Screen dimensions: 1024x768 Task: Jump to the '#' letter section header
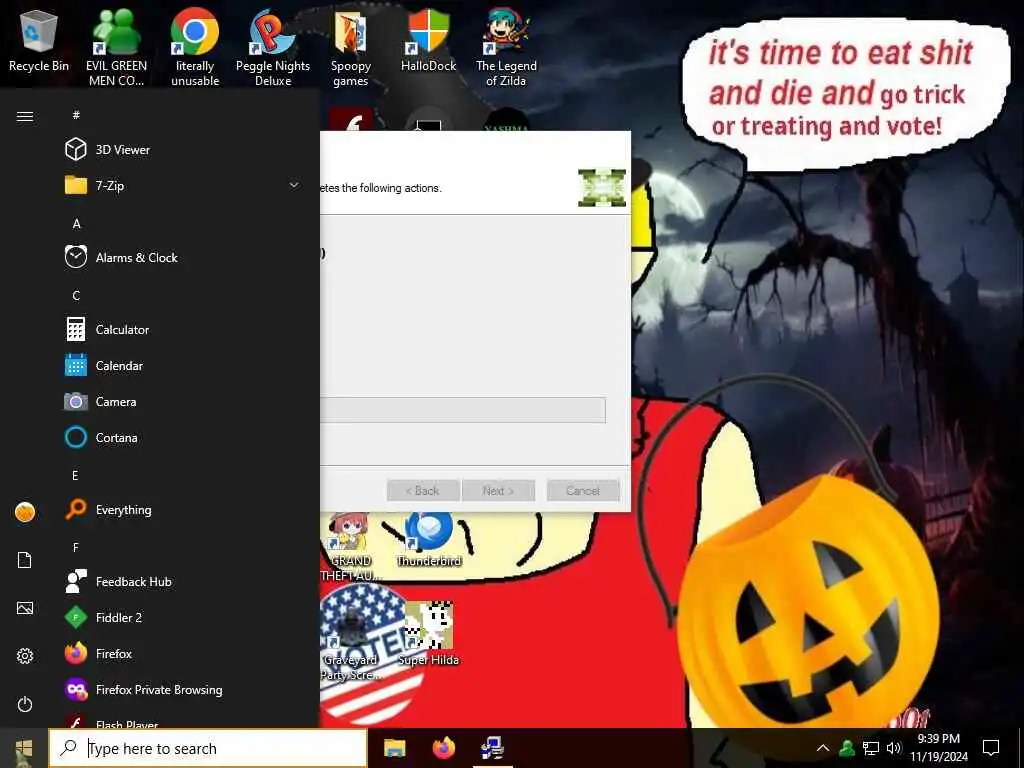tap(76, 115)
